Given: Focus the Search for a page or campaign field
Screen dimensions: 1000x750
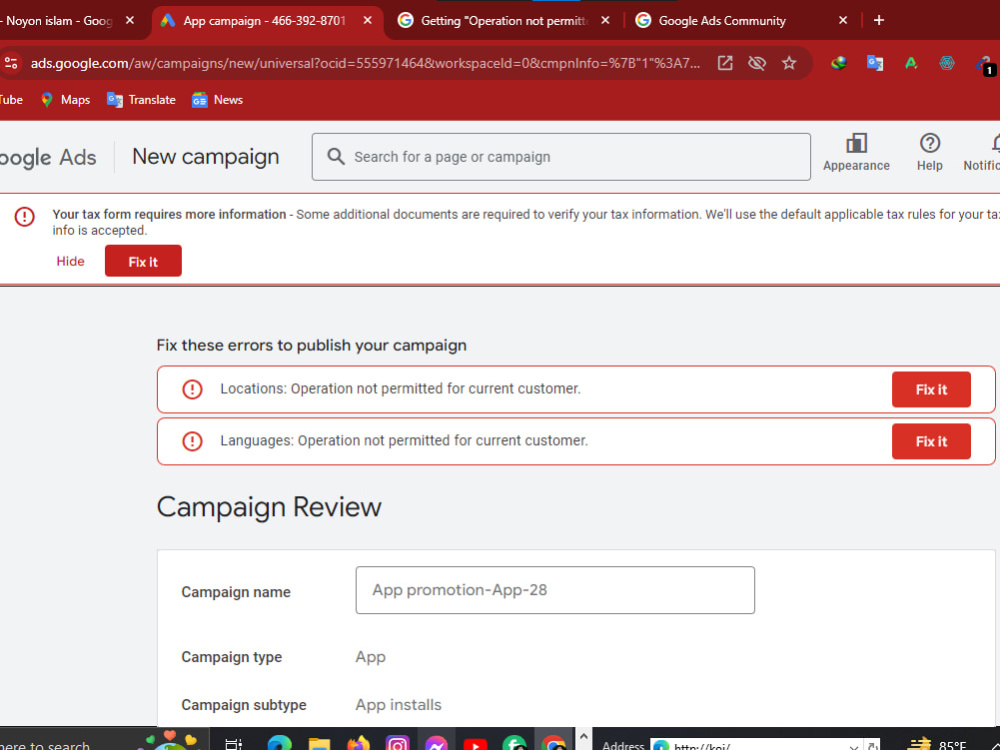Looking at the screenshot, I should tap(561, 157).
